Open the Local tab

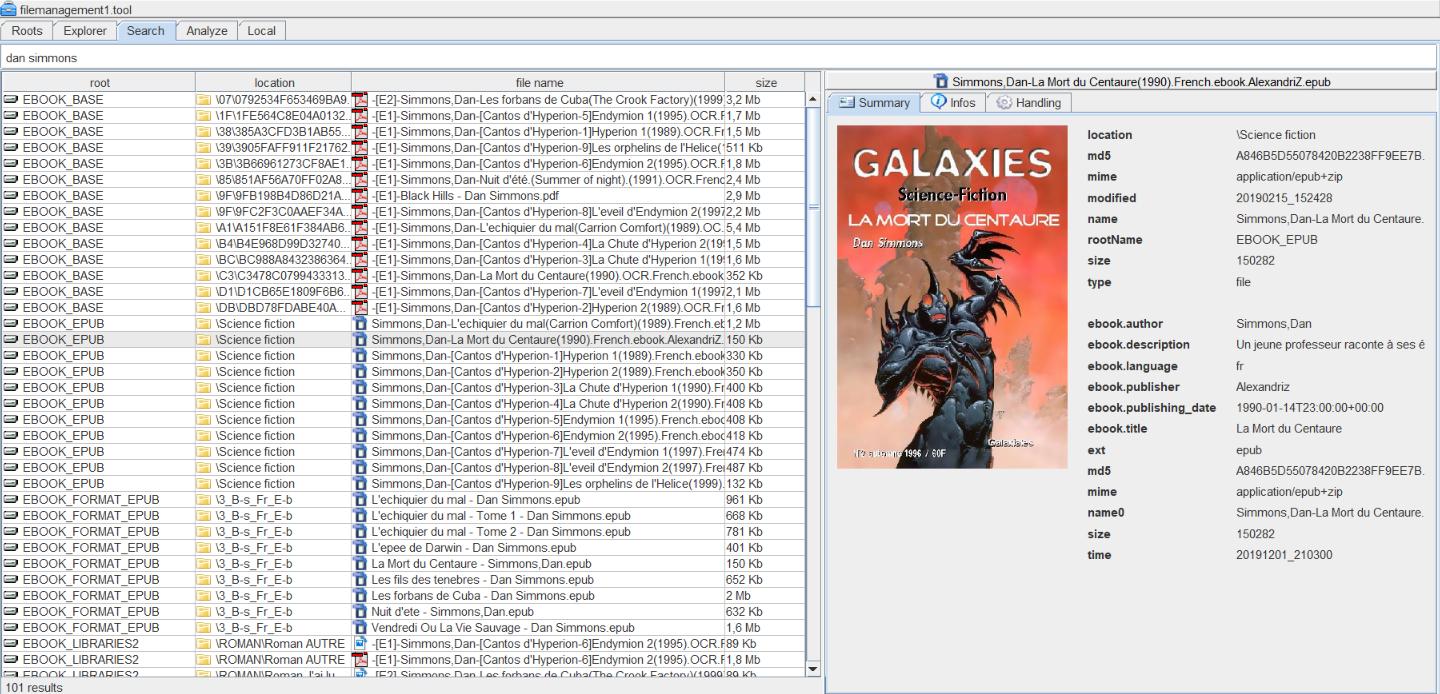tap(262, 31)
